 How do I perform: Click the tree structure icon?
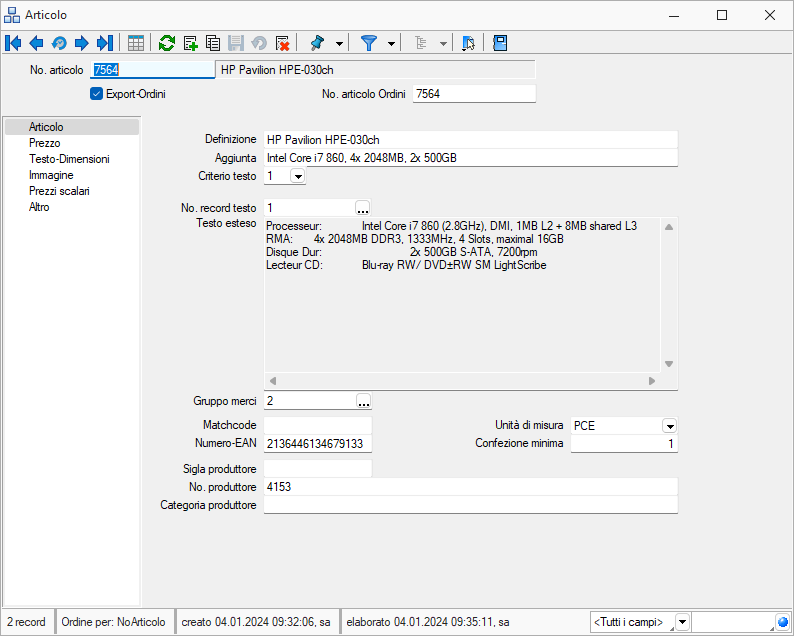tap(421, 43)
